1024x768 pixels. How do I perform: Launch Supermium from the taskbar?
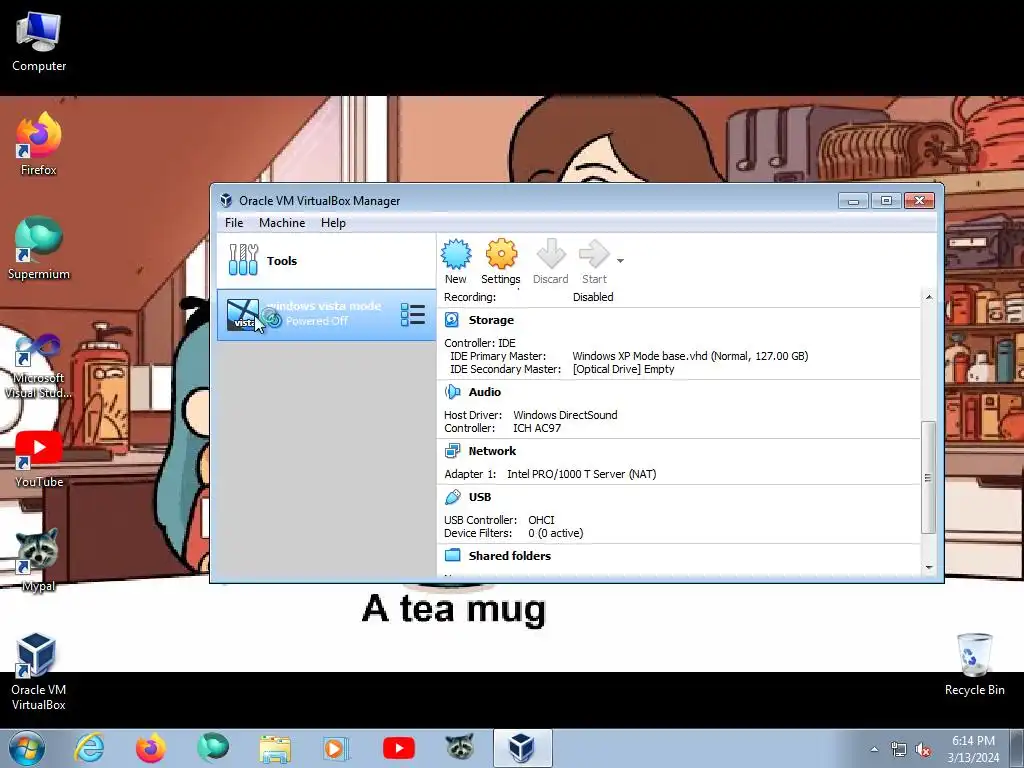click(x=213, y=748)
